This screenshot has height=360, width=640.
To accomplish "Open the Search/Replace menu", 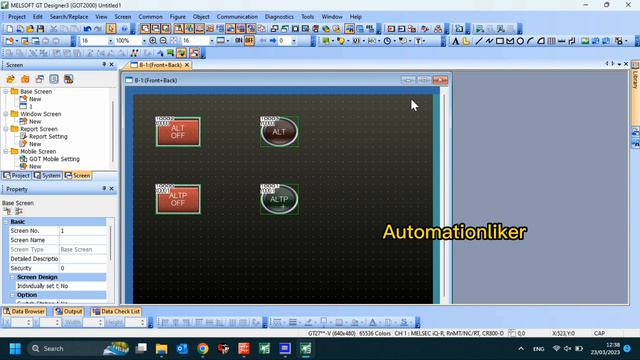I will click(x=69, y=17).
